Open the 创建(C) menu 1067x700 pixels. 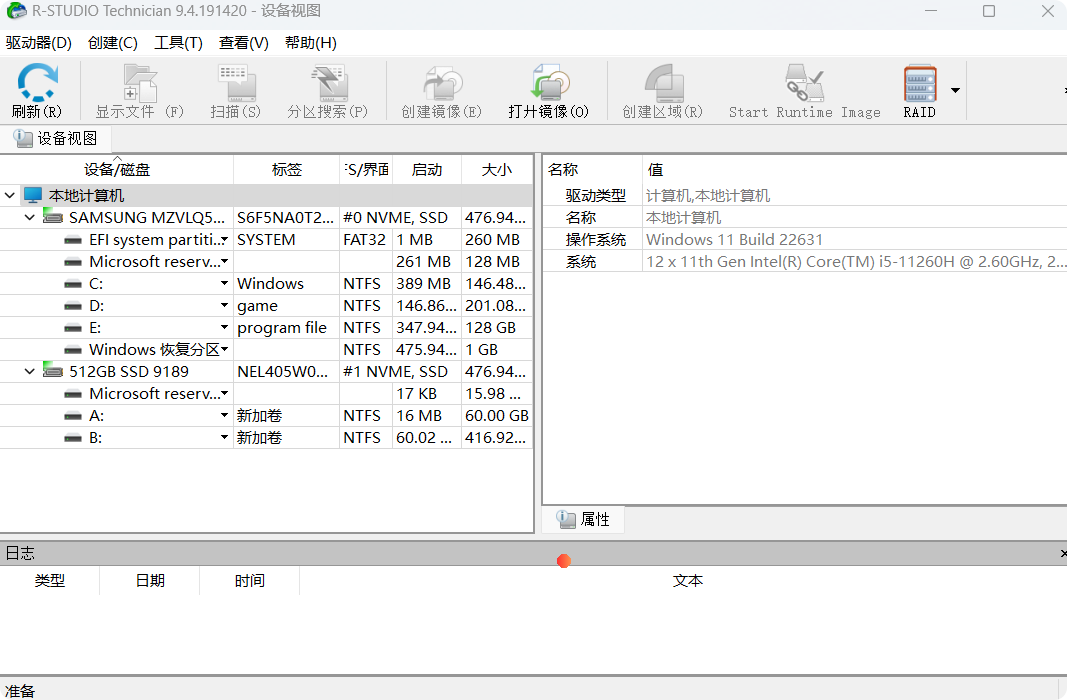point(113,43)
